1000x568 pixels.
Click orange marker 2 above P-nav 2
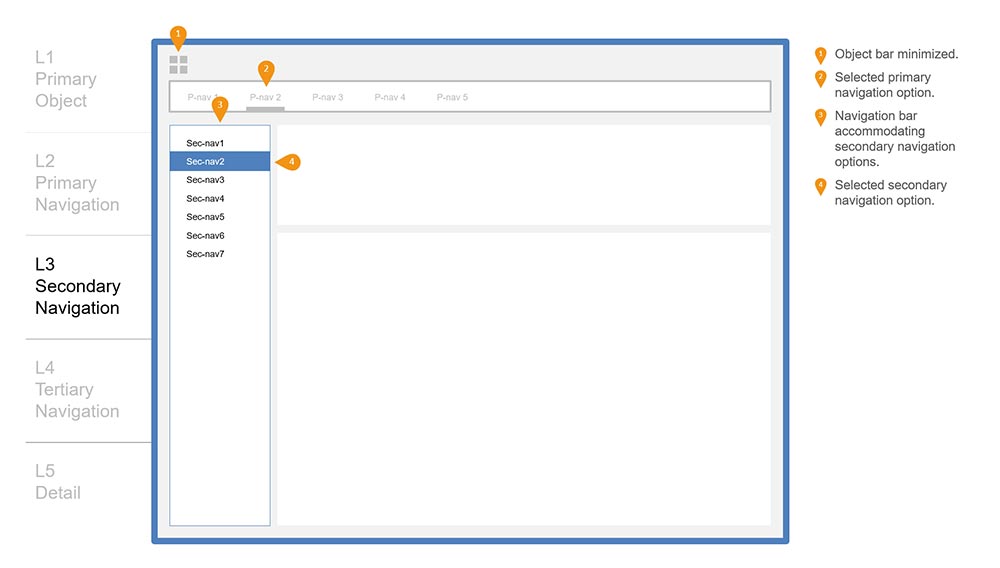pos(265,70)
